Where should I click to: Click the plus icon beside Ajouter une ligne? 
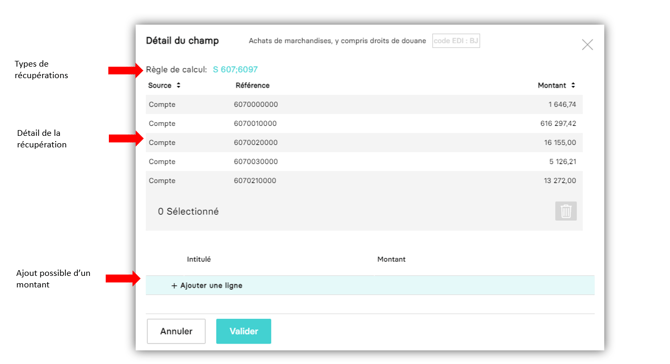[x=174, y=285]
